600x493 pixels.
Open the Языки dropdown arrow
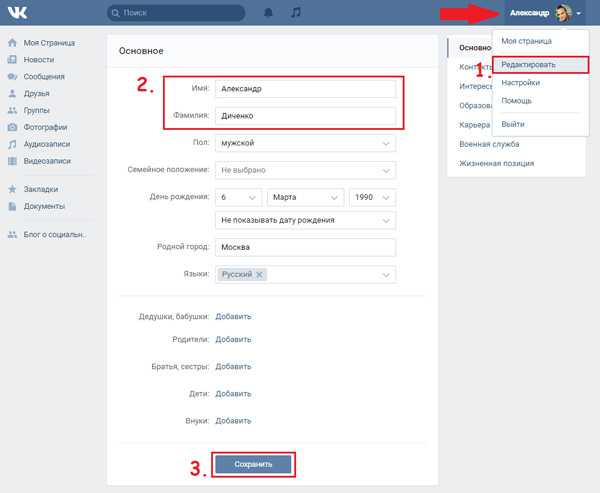tap(386, 275)
